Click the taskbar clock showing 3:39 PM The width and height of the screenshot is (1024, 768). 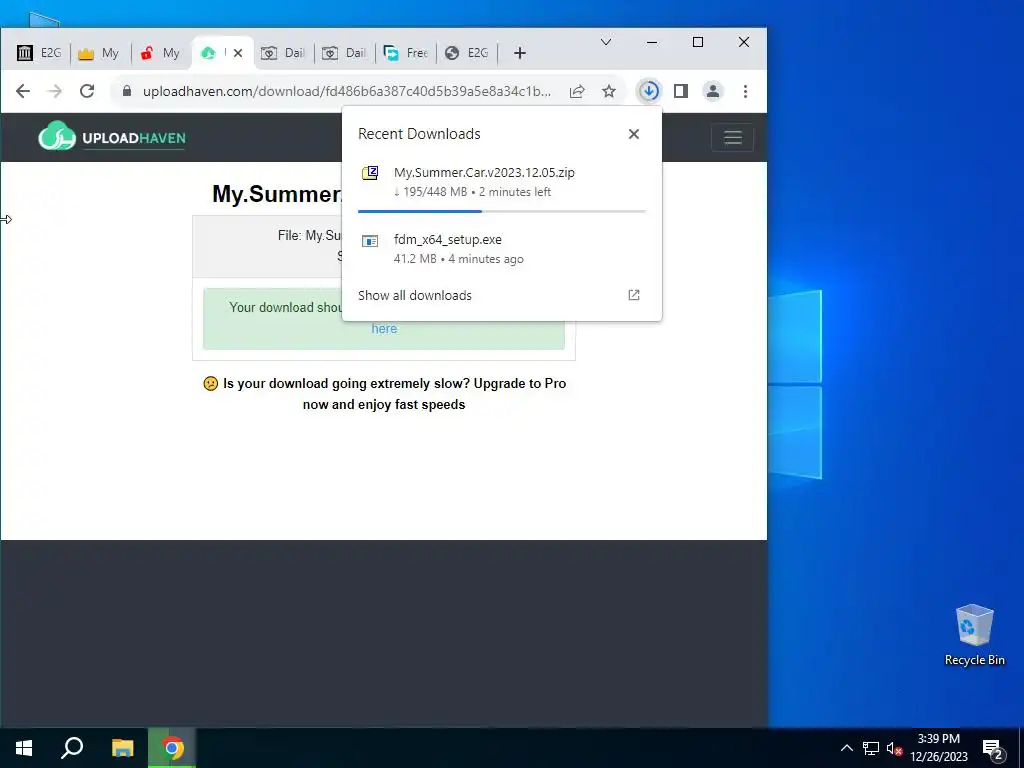pyautogui.click(x=939, y=748)
